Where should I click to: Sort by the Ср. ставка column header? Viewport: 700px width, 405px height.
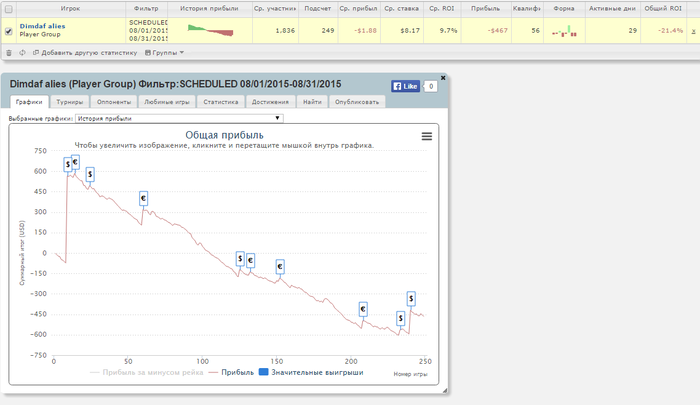pyautogui.click(x=401, y=8)
